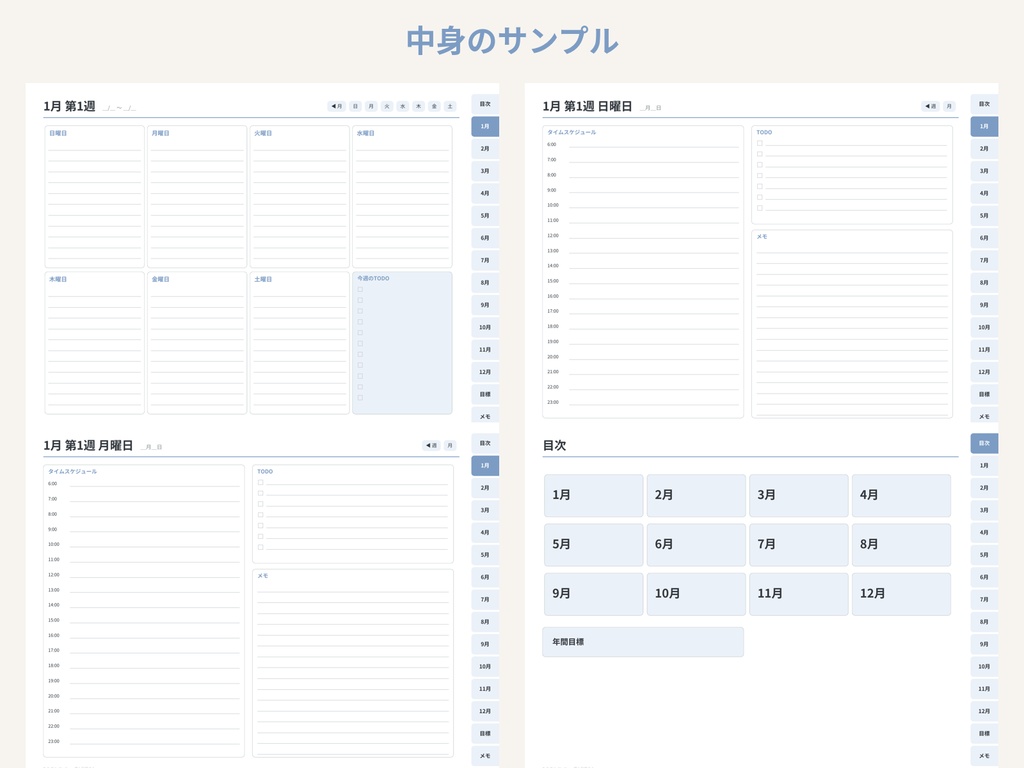Click 1月 第1週 title on weekly page
This screenshot has height=768, width=1024.
[69, 106]
